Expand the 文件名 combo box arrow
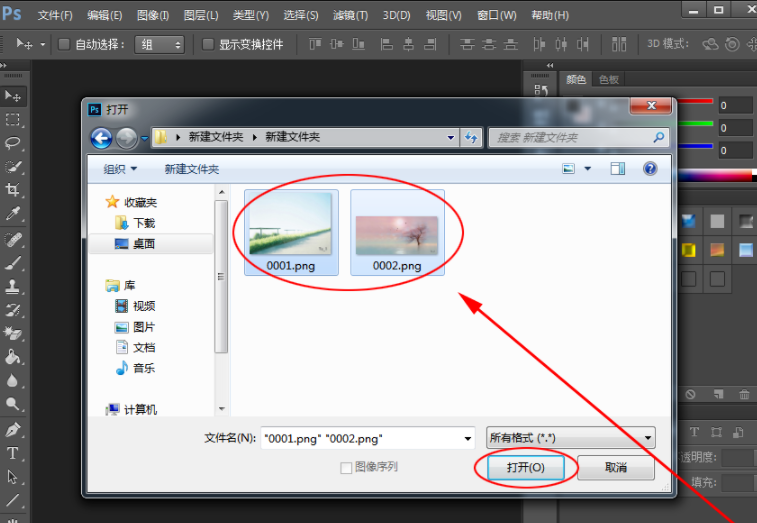 tap(468, 438)
